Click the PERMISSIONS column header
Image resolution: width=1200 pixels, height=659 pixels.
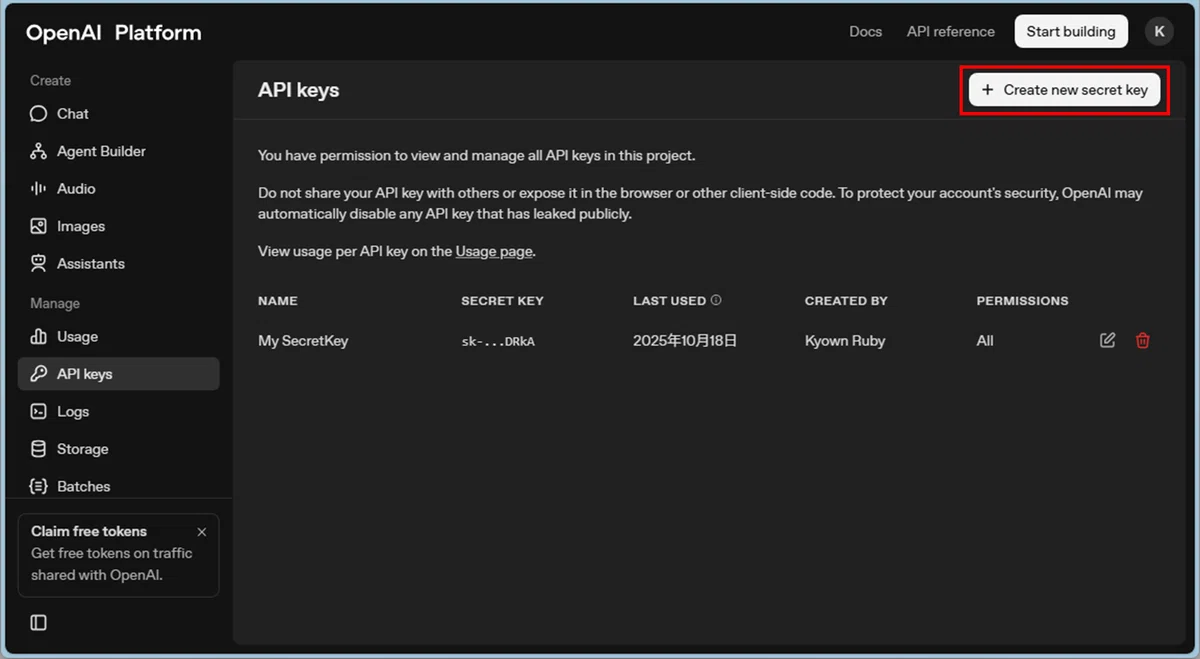click(x=1023, y=301)
